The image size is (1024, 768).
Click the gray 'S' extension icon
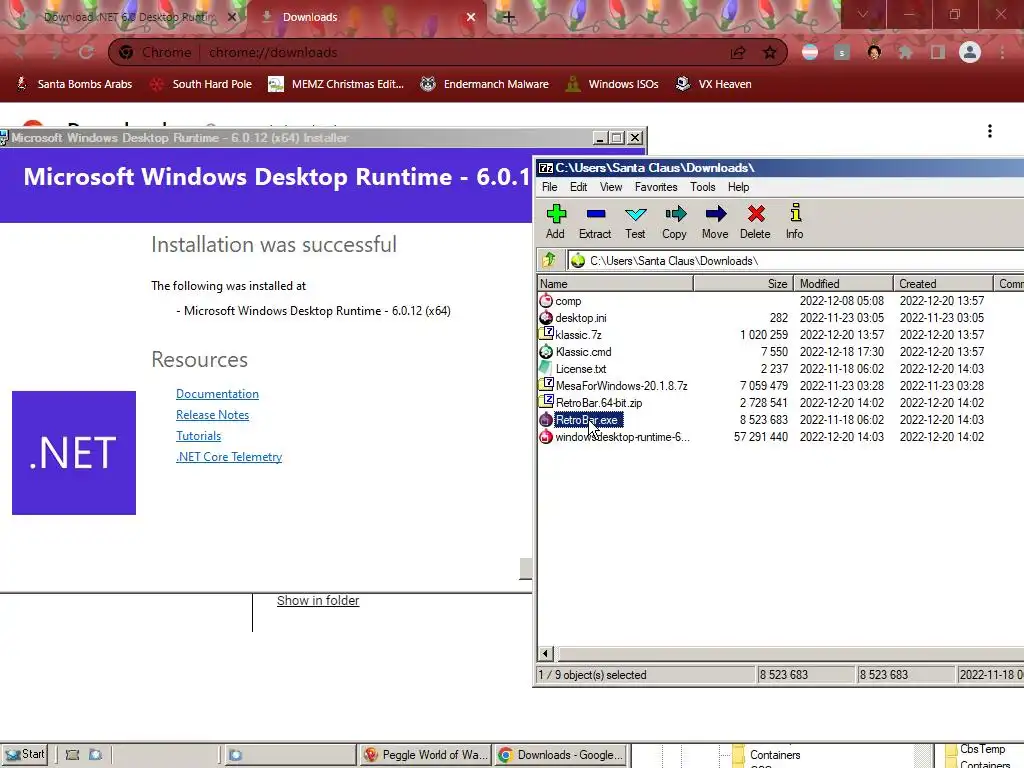point(842,52)
